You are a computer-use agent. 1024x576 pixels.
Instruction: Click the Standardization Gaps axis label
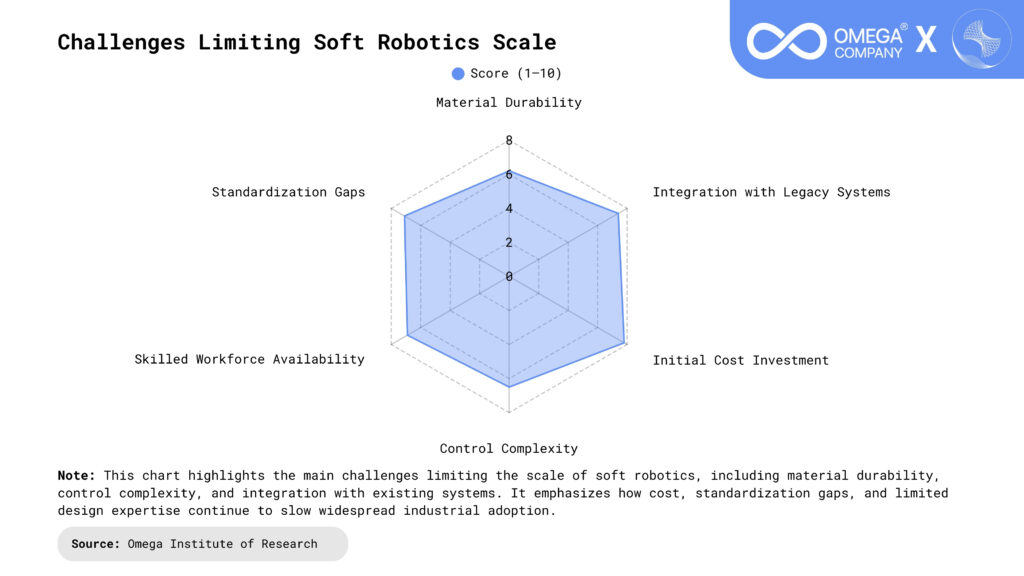click(288, 192)
